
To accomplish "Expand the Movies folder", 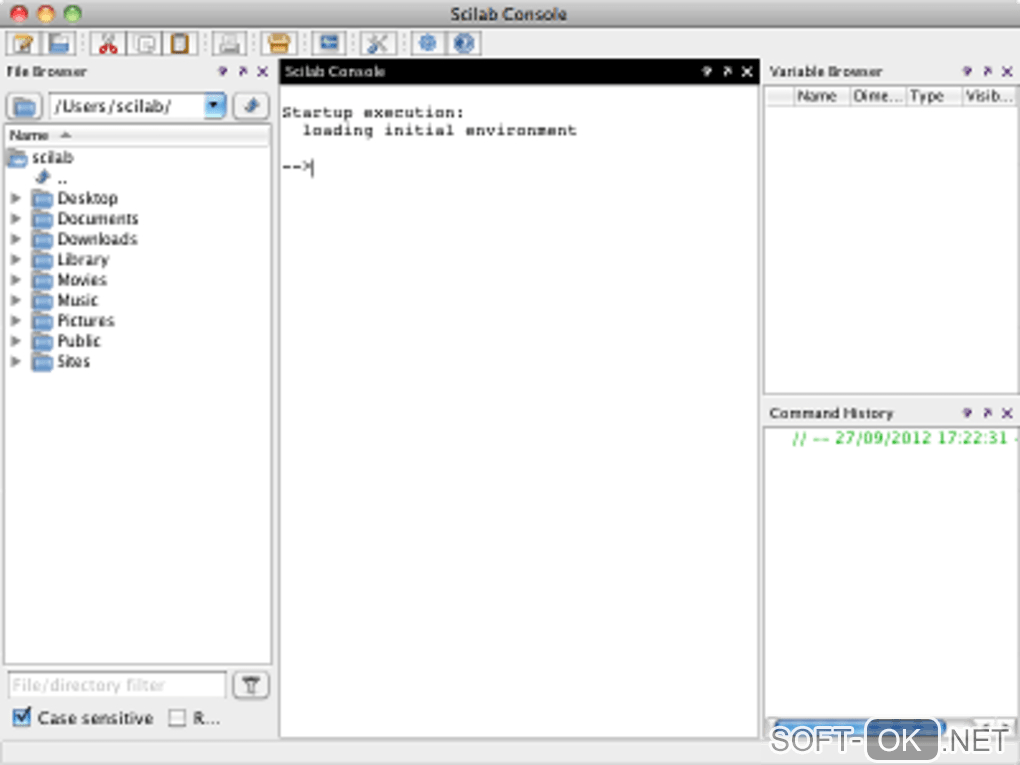I will (16, 280).
